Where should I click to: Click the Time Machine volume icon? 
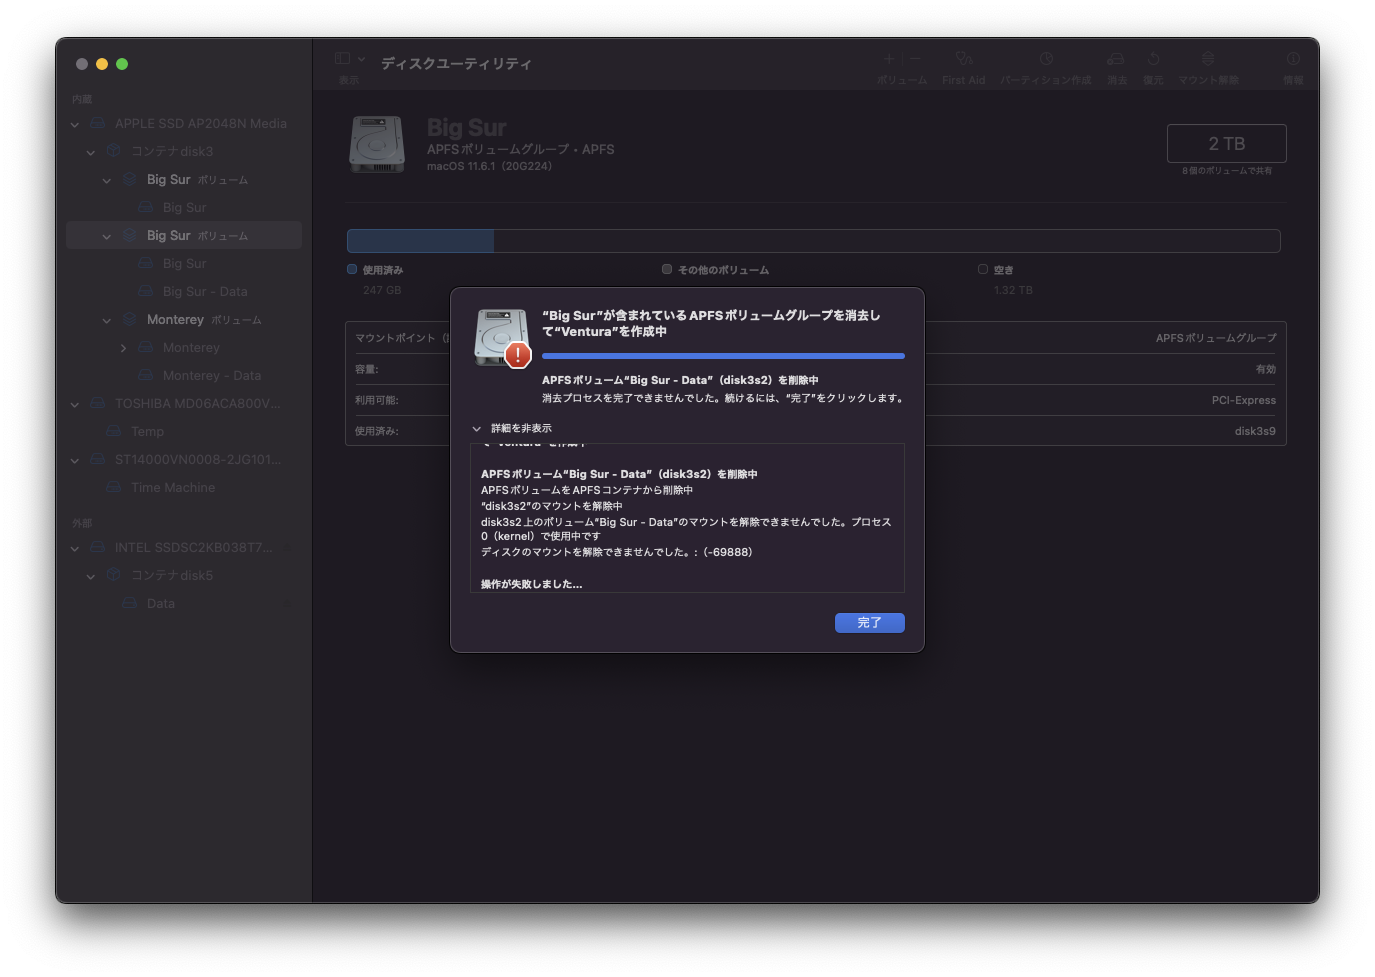pyautogui.click(x=114, y=487)
